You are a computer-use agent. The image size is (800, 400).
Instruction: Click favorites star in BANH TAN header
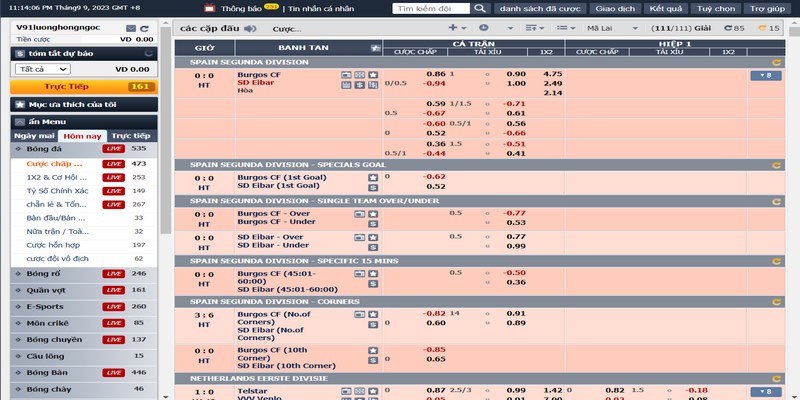376,48
